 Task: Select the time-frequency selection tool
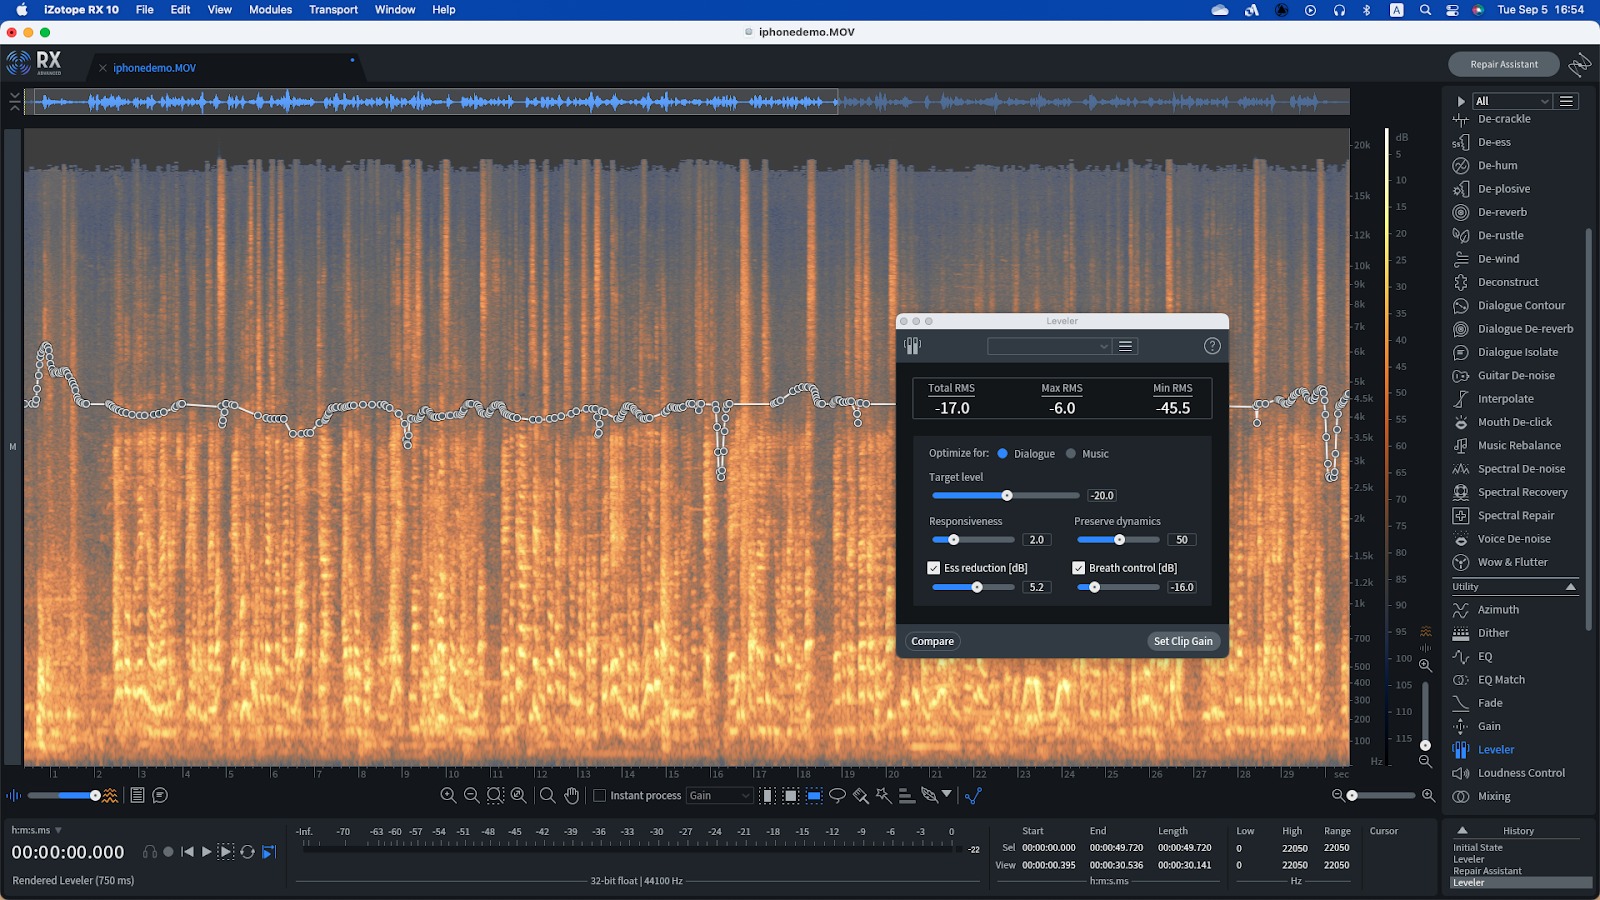(790, 796)
